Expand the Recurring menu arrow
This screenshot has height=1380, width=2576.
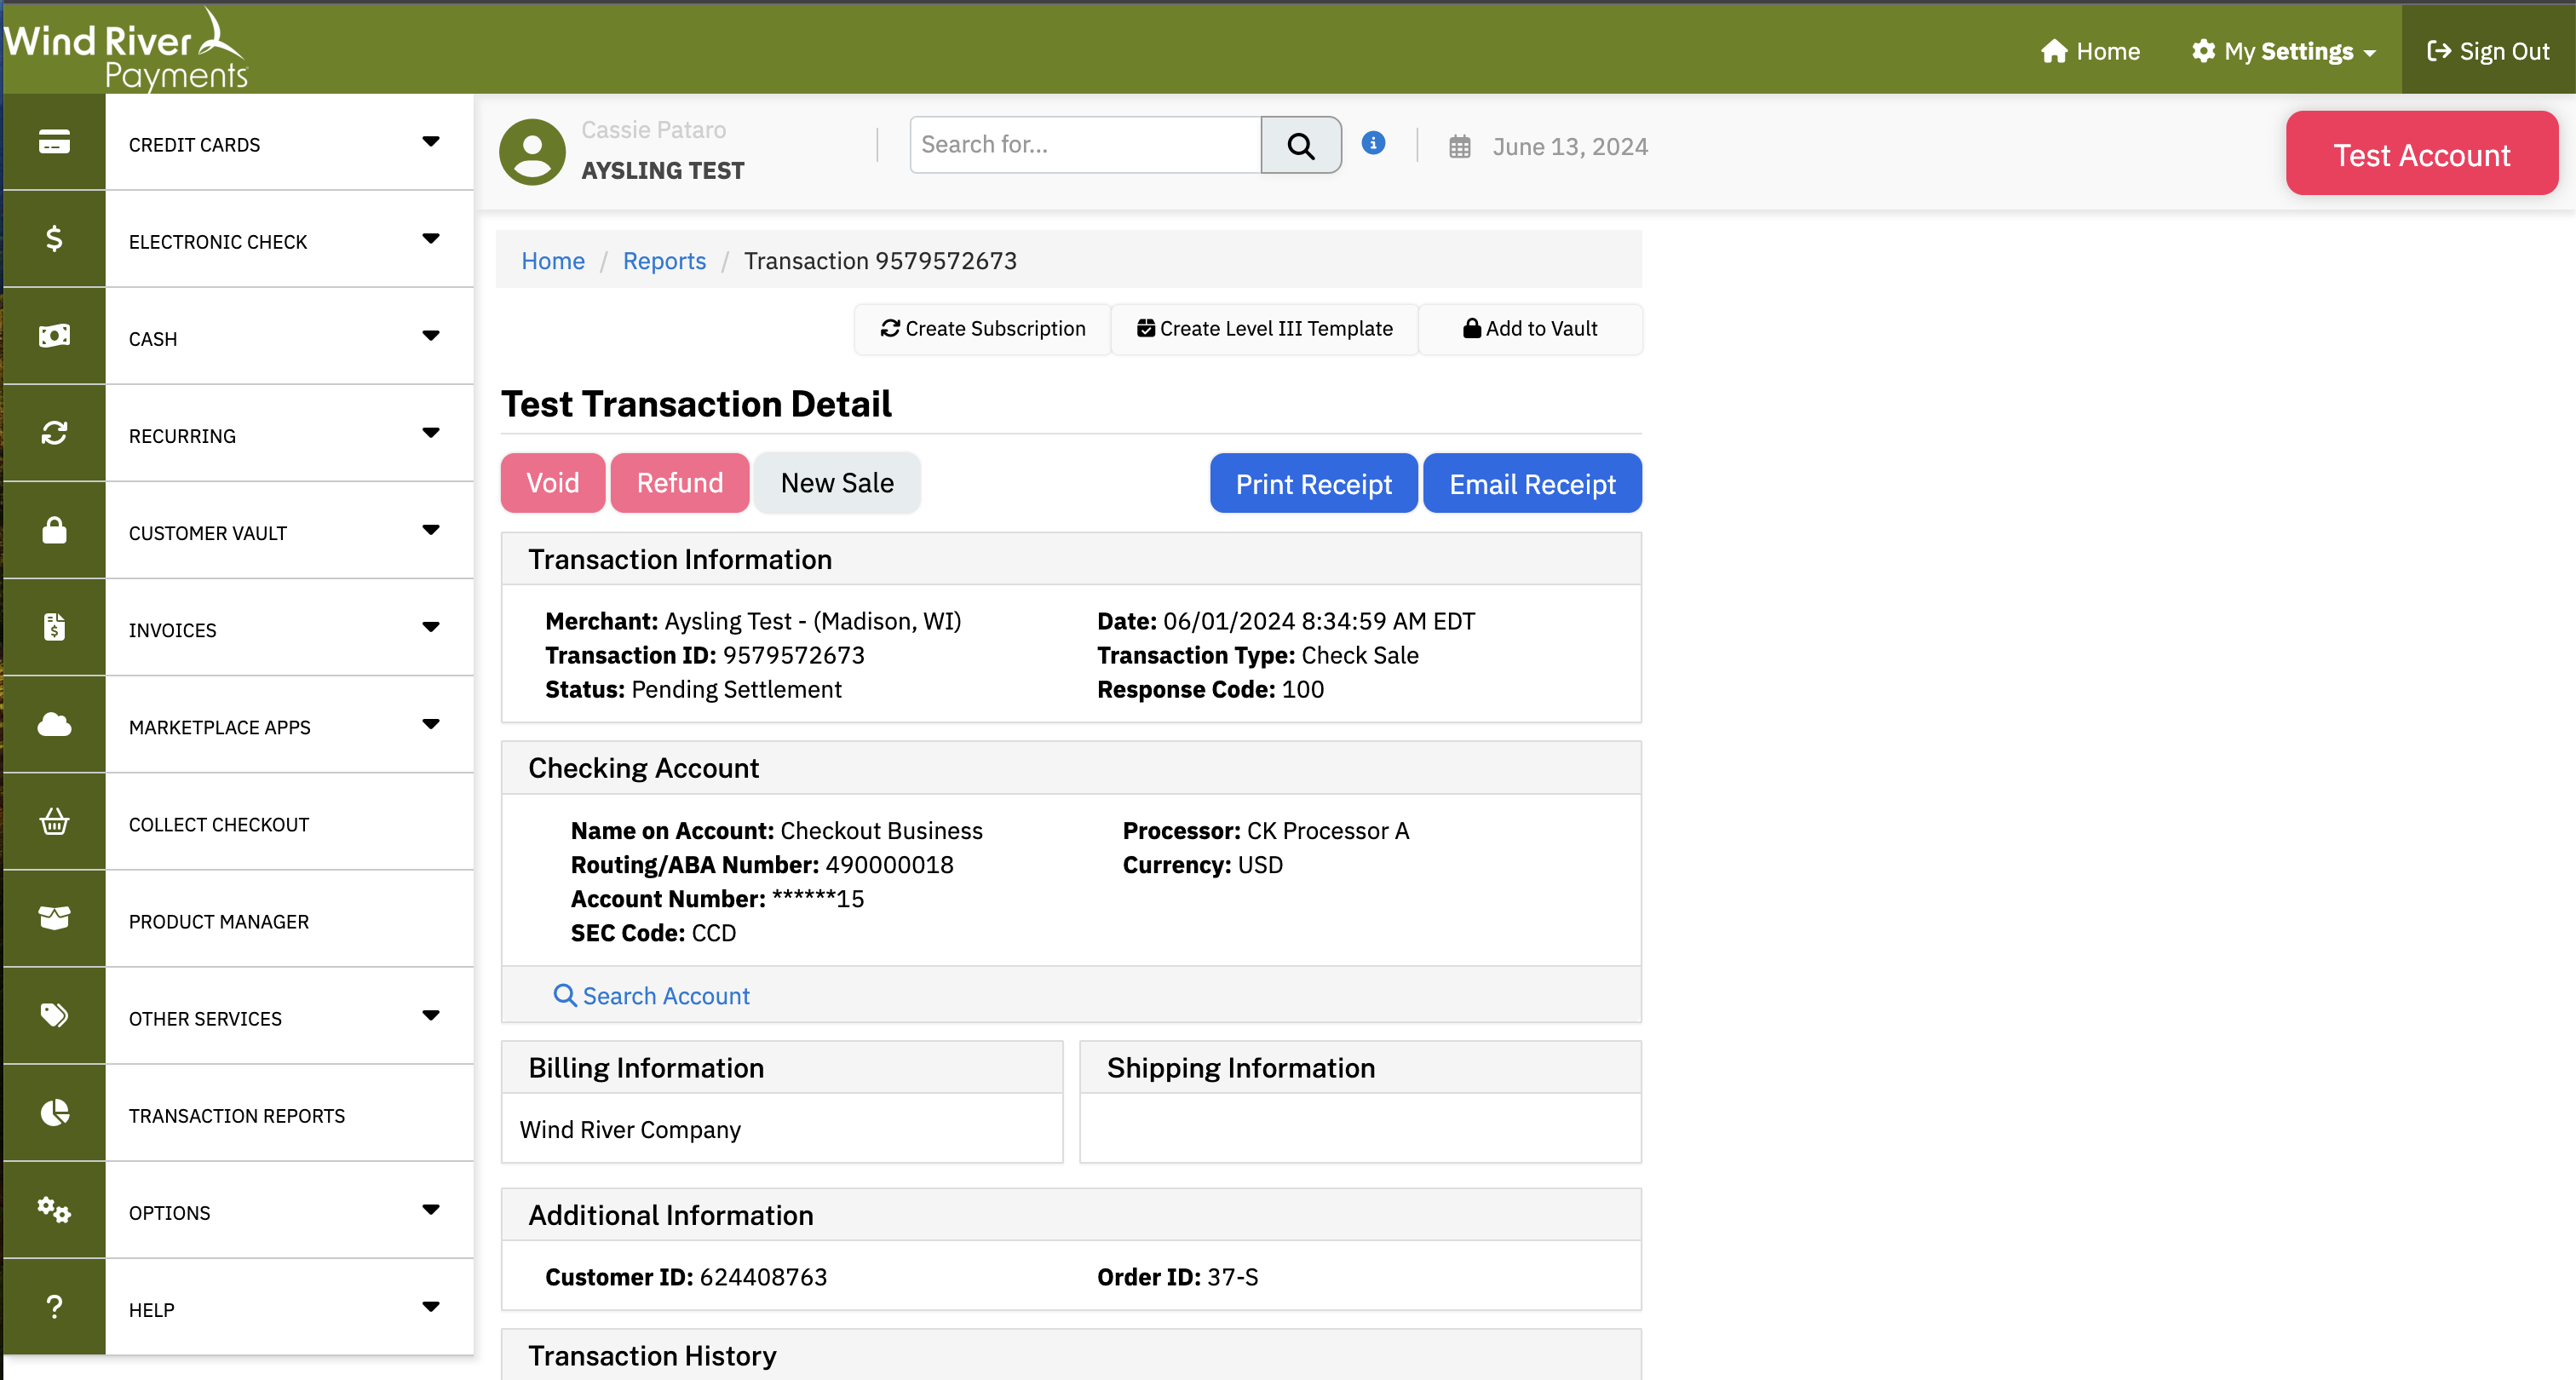[431, 433]
